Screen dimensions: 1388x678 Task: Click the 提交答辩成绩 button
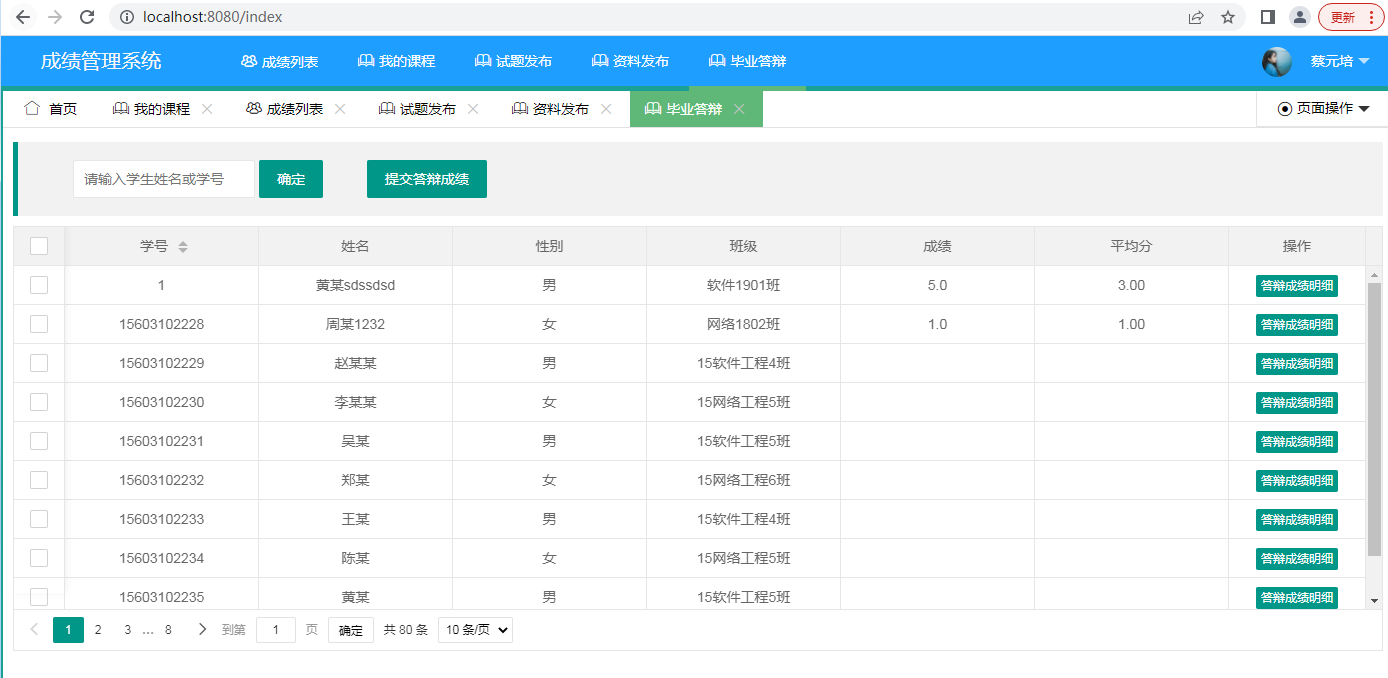tap(427, 179)
